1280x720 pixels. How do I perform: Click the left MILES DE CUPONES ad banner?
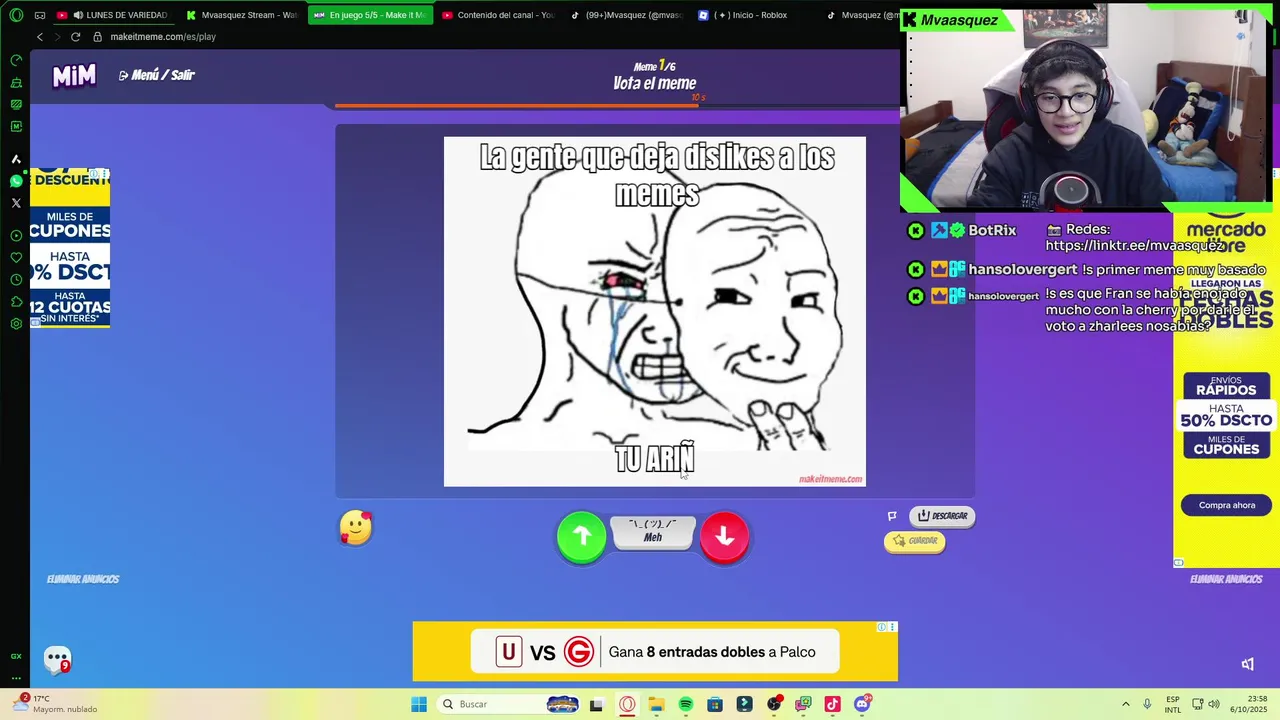click(x=70, y=248)
